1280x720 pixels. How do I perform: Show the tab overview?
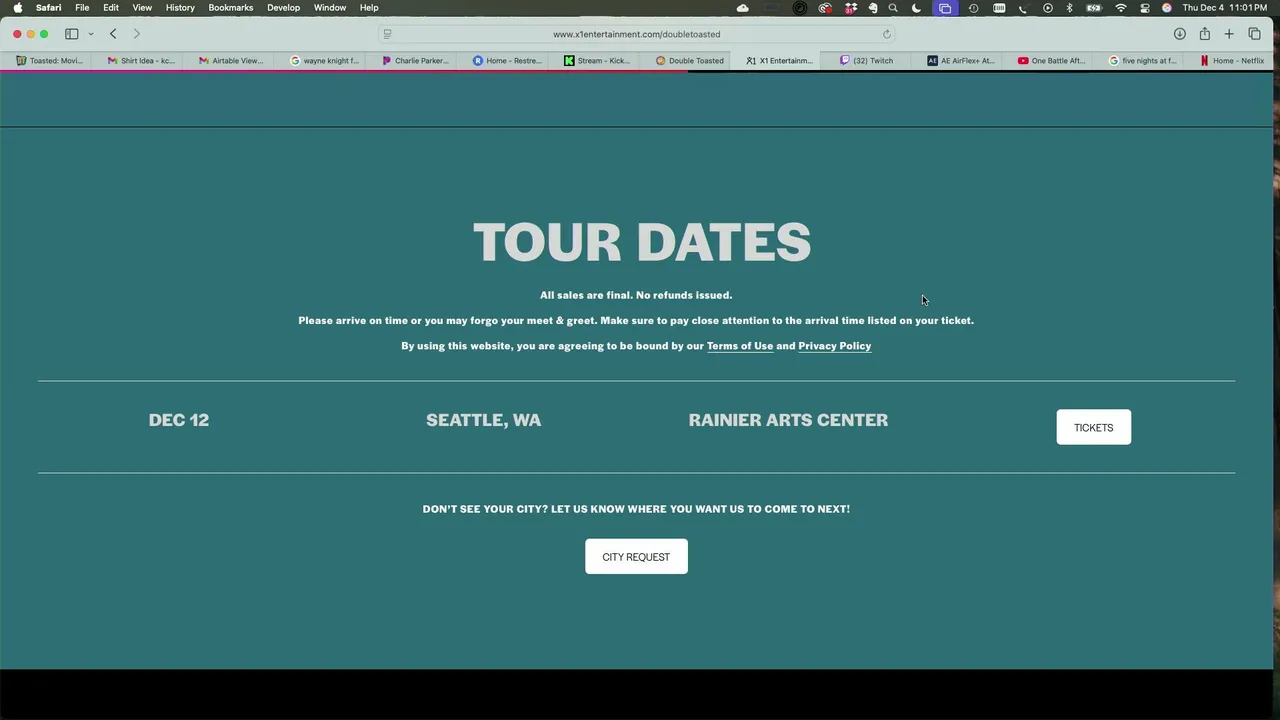pos(1255,34)
